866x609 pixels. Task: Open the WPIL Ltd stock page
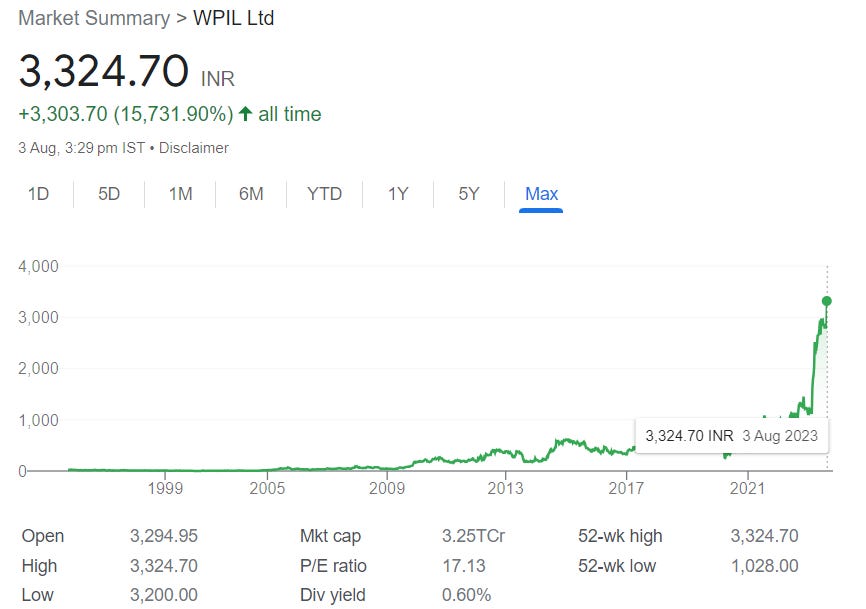coord(232,18)
